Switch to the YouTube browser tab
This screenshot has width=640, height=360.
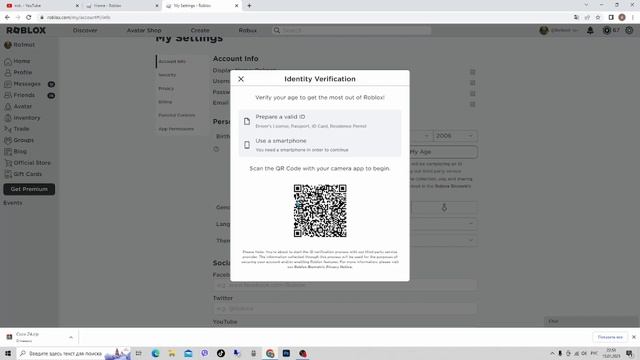(x=42, y=6)
